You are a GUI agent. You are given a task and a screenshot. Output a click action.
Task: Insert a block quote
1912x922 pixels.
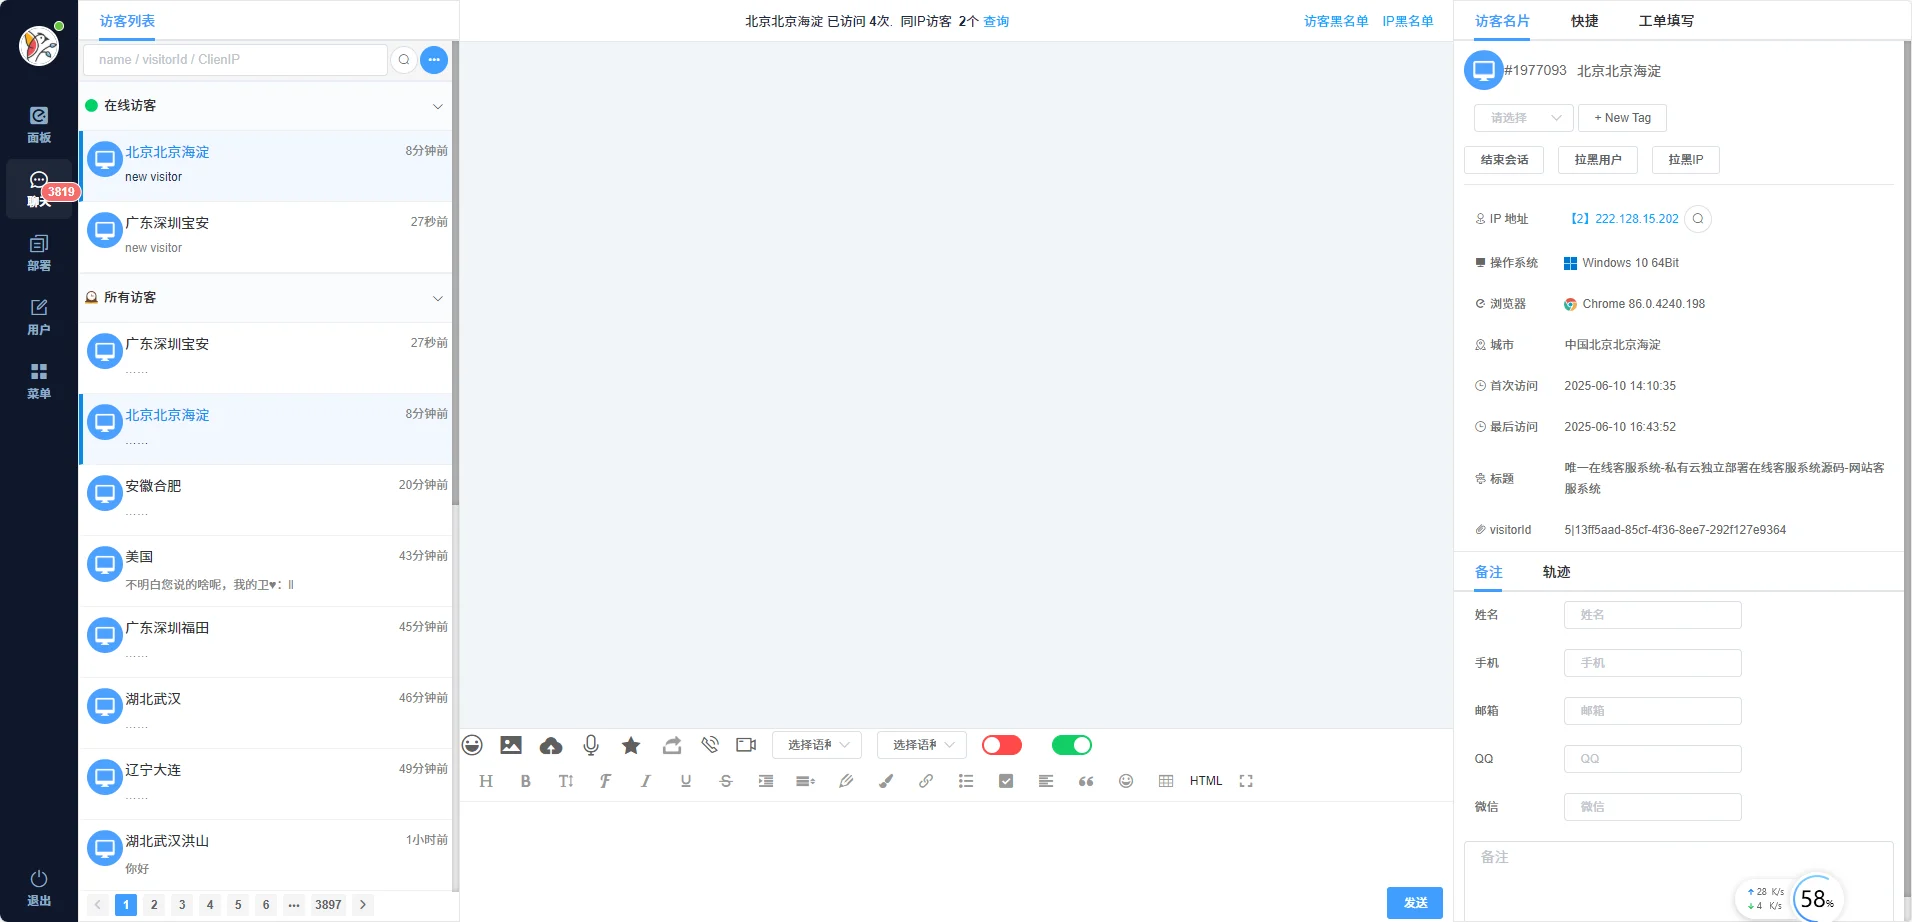(x=1086, y=781)
